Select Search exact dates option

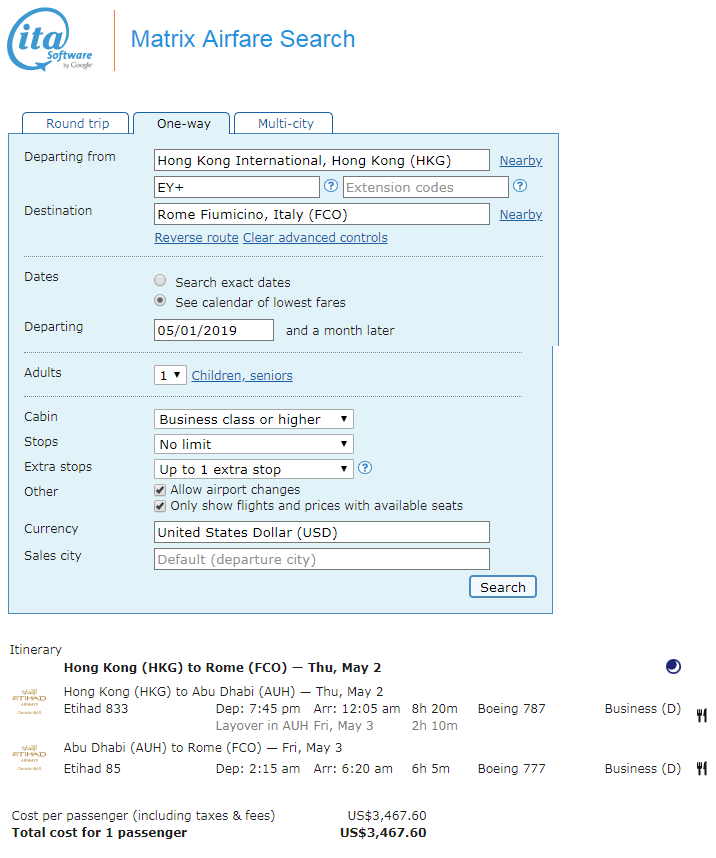160,281
